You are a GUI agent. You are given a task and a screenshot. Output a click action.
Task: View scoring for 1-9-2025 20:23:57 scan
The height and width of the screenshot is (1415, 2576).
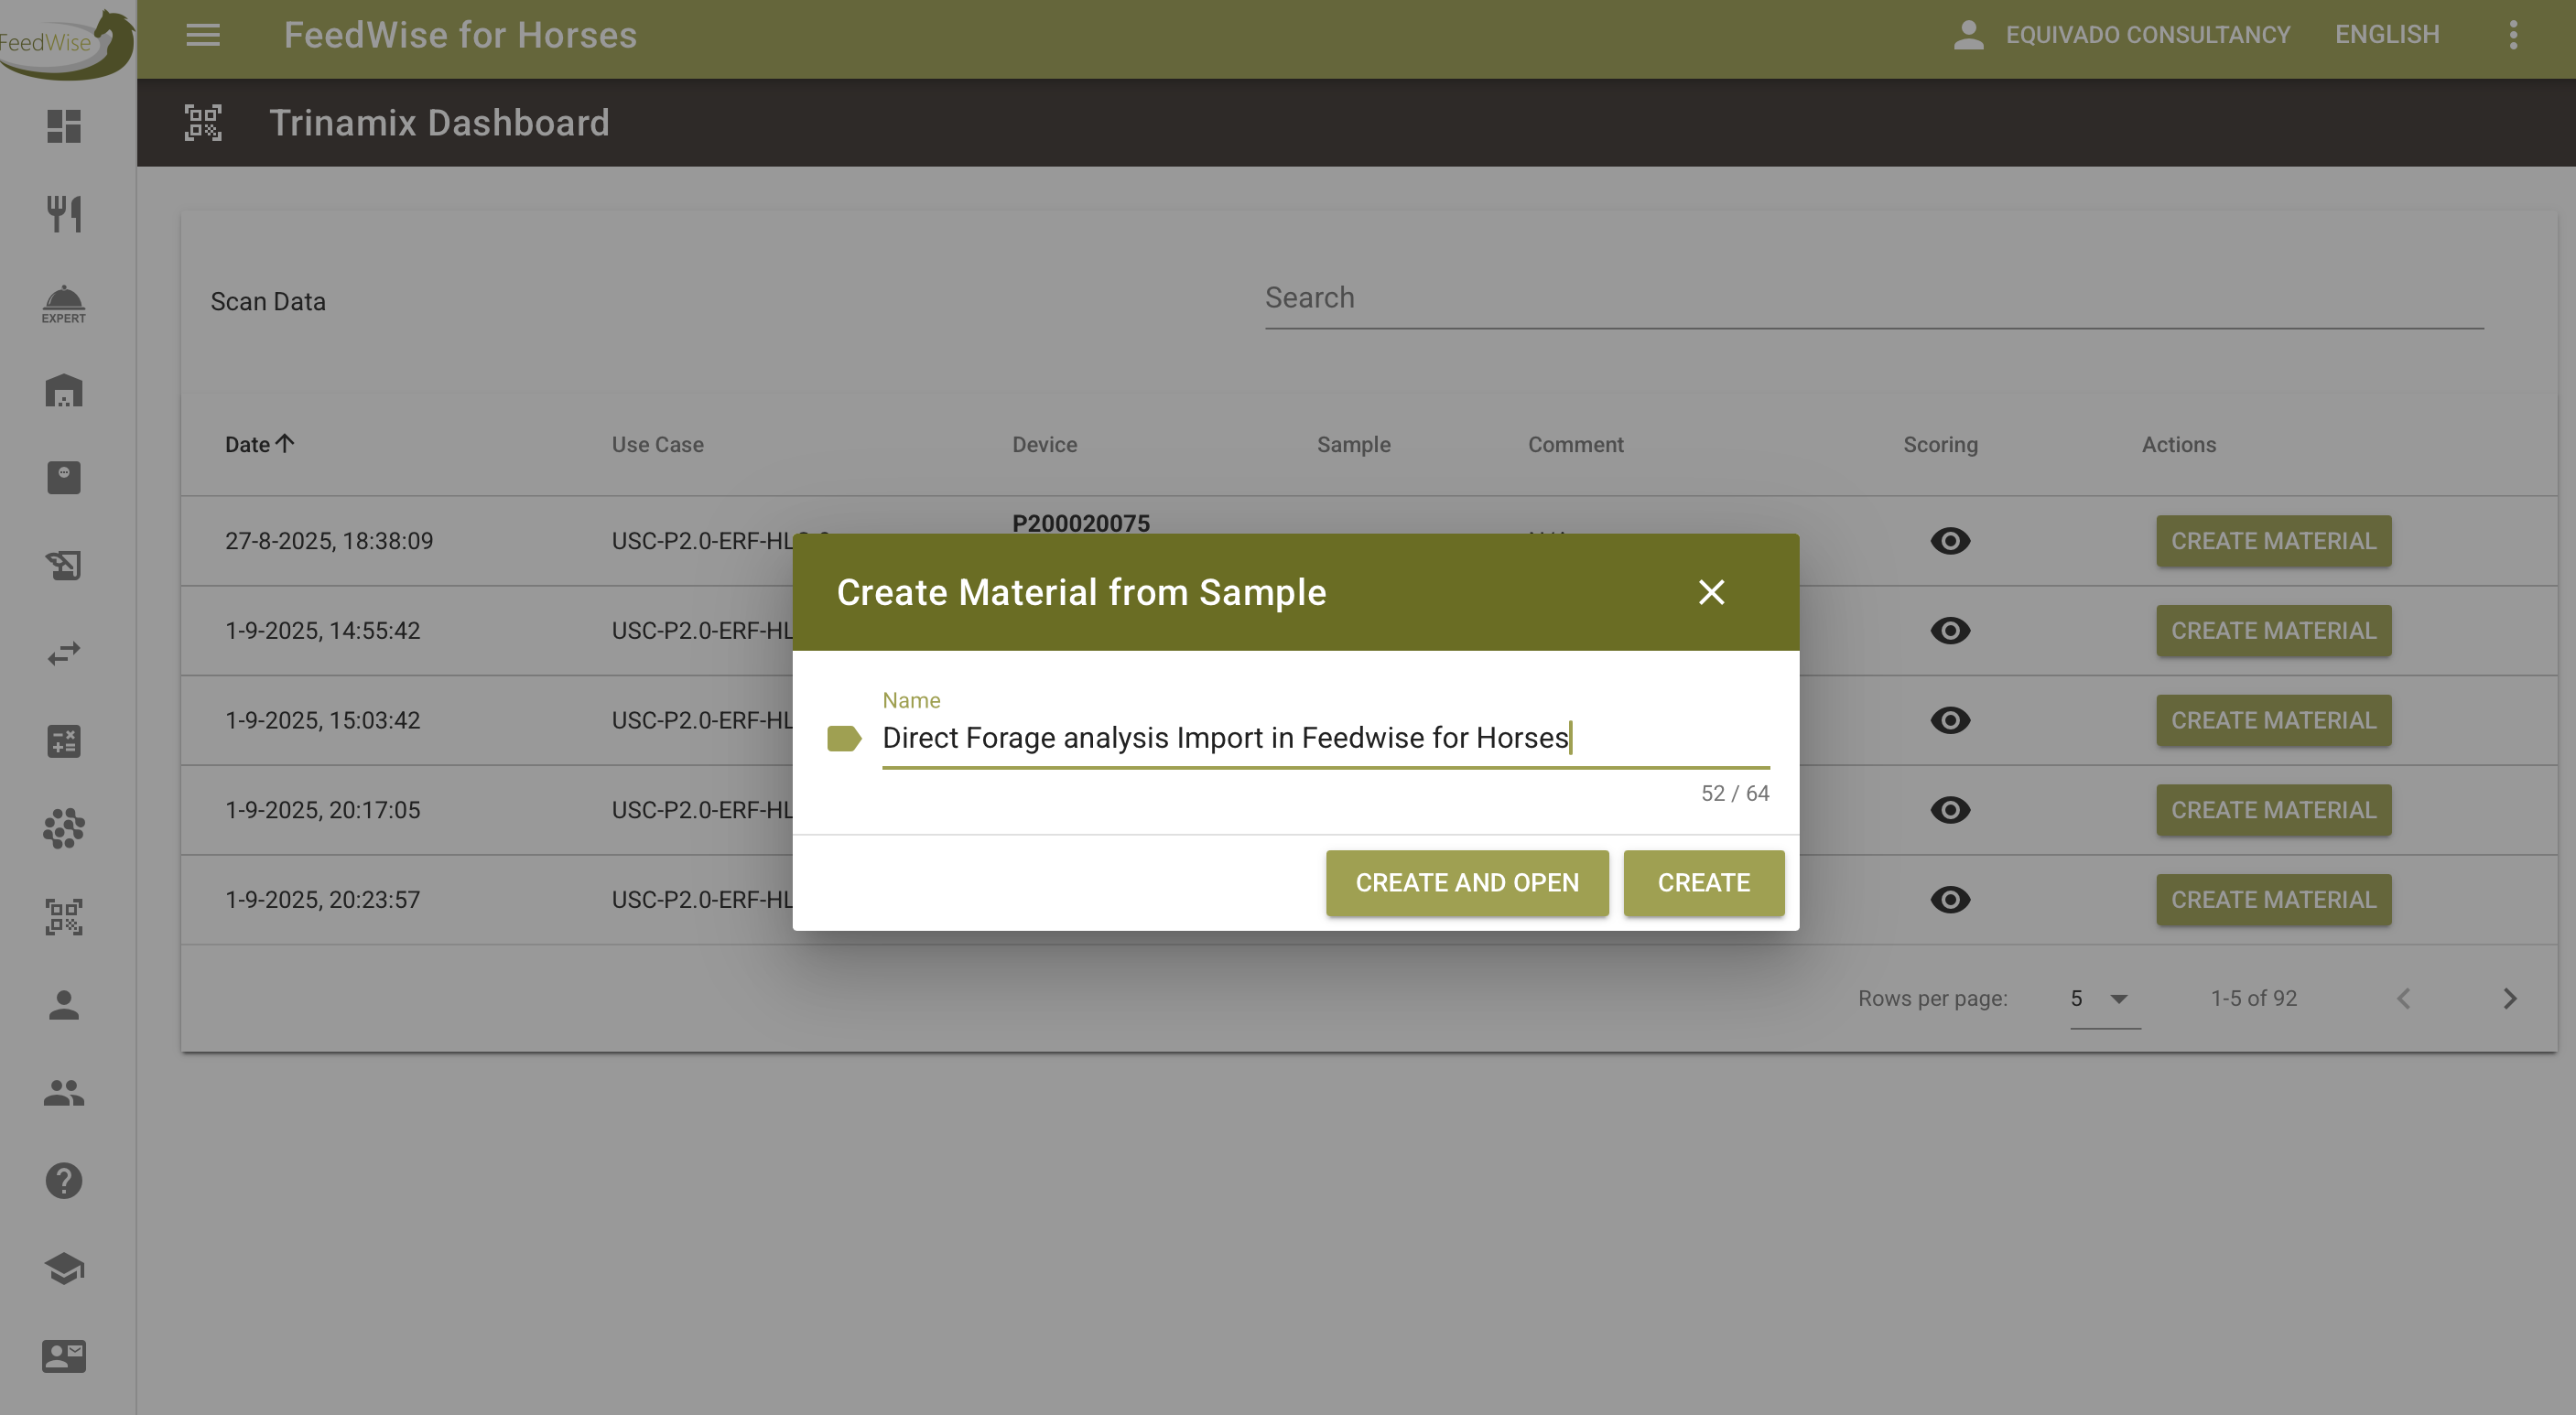[x=1949, y=900]
